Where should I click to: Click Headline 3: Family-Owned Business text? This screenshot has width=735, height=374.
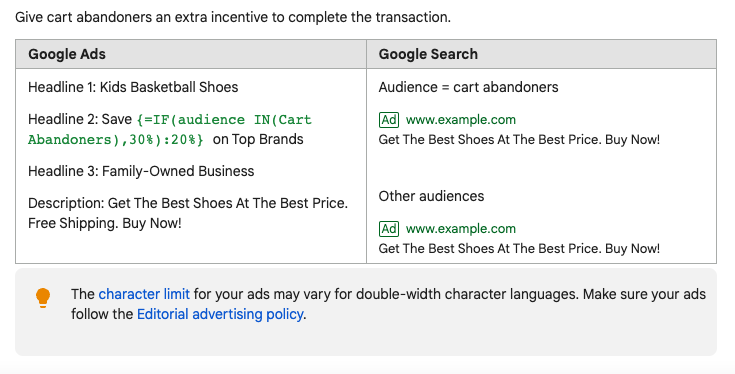coord(141,171)
